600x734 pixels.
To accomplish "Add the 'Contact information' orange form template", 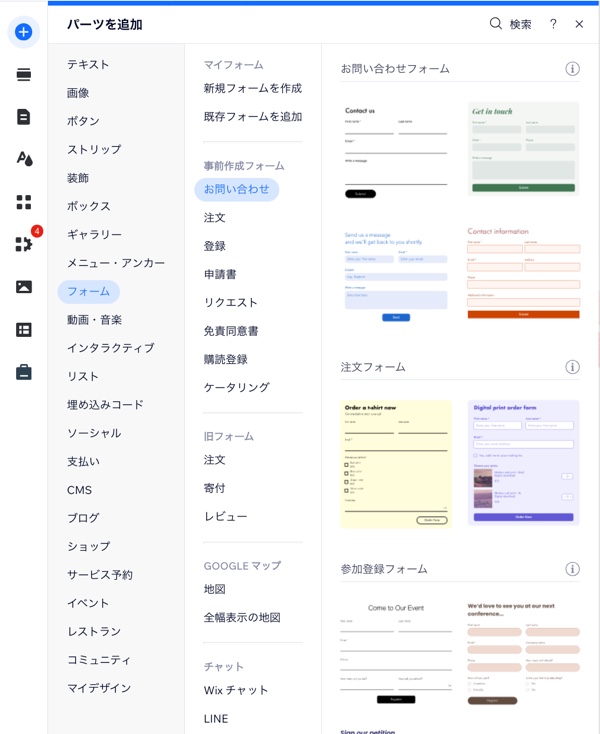I will click(x=523, y=273).
